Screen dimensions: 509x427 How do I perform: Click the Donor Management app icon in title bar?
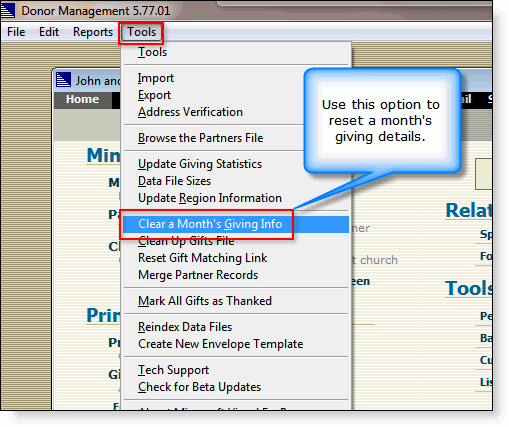(7, 10)
